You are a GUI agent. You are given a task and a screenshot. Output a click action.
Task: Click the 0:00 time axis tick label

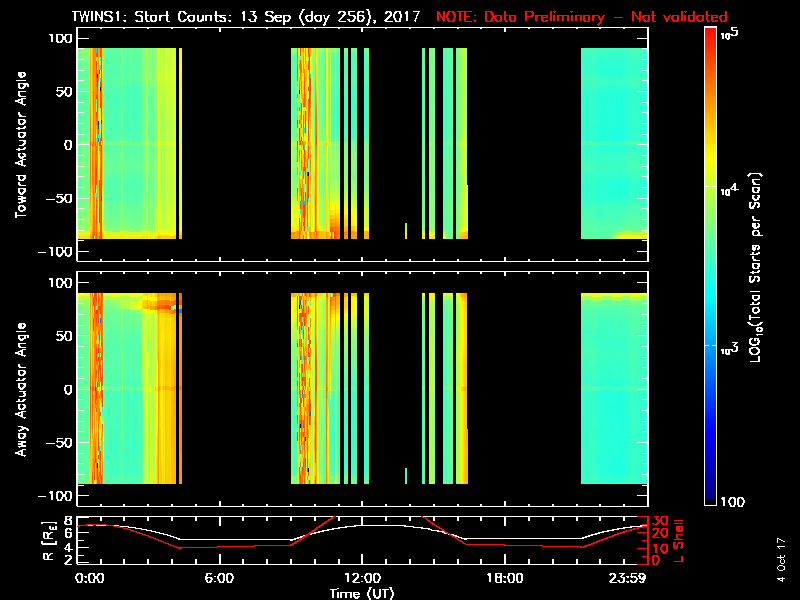coord(90,578)
